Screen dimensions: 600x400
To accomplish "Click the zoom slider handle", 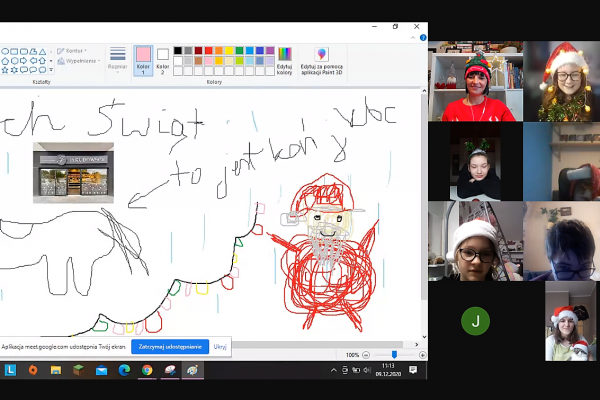I will click(x=395, y=355).
